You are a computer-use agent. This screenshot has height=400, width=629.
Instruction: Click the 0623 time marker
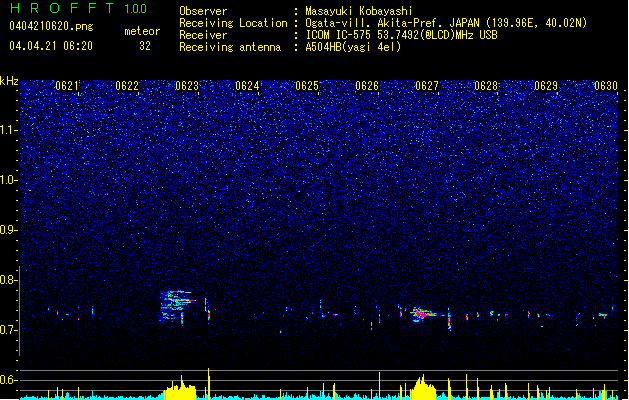point(187,86)
